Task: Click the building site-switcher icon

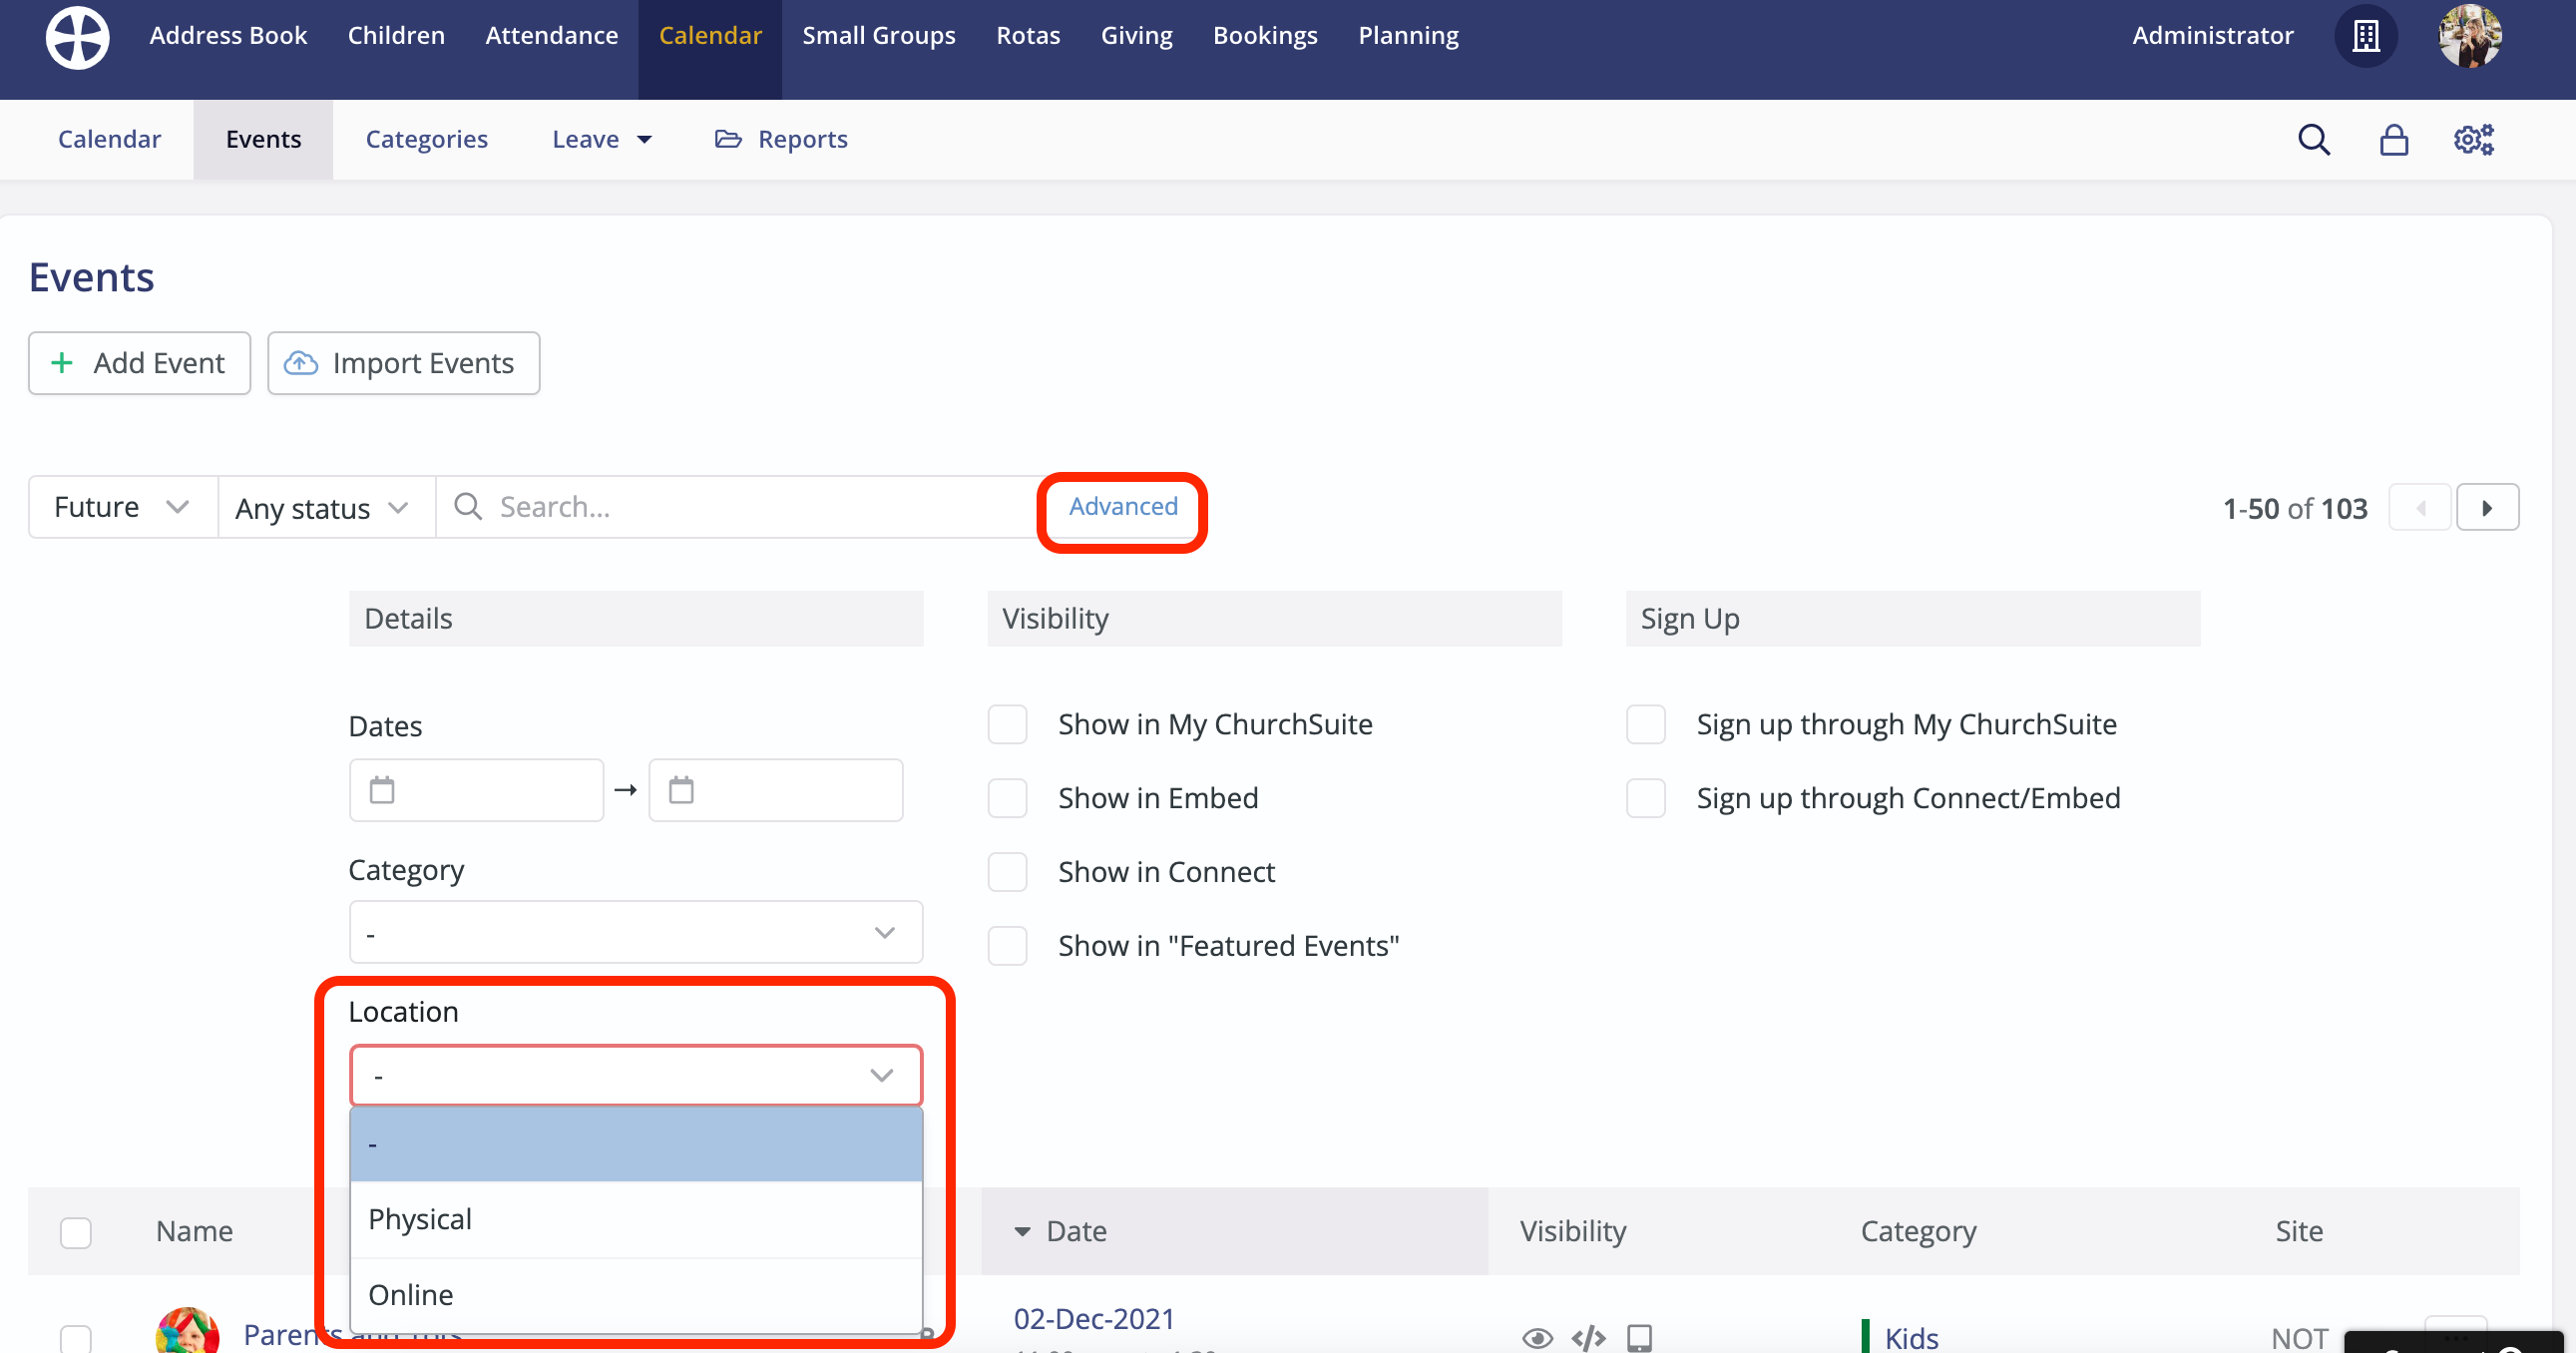Action: click(x=2365, y=36)
